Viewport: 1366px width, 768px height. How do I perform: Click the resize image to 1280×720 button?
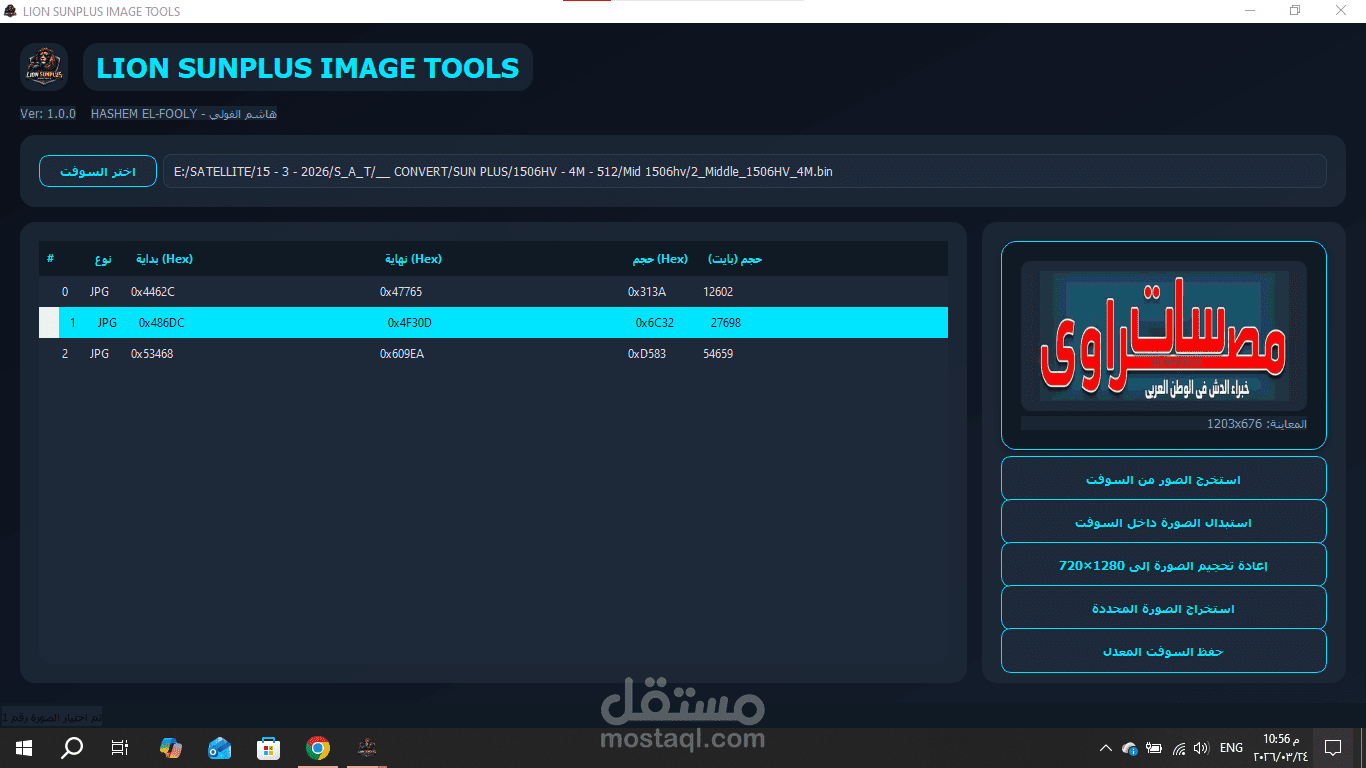click(1163, 566)
